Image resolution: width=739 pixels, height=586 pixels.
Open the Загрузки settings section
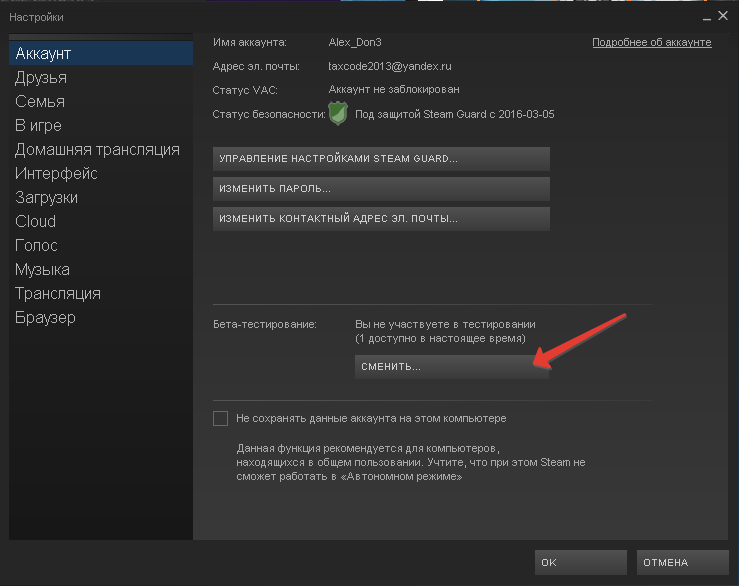point(46,197)
